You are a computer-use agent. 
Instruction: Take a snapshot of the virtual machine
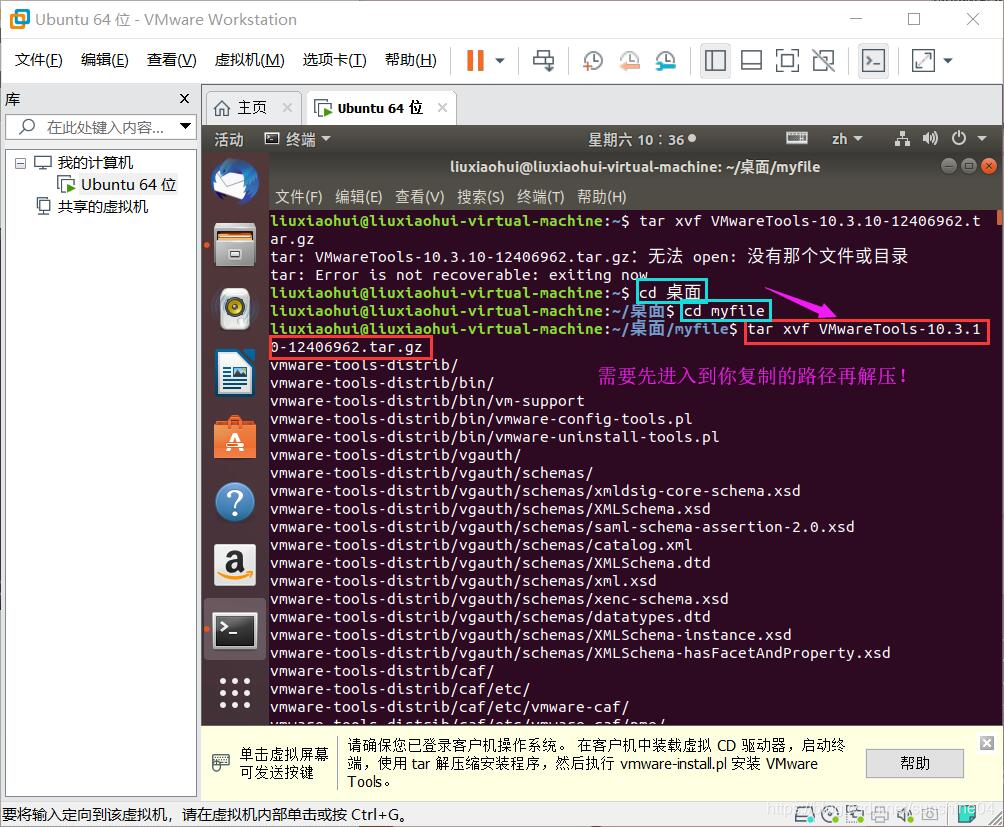click(593, 61)
